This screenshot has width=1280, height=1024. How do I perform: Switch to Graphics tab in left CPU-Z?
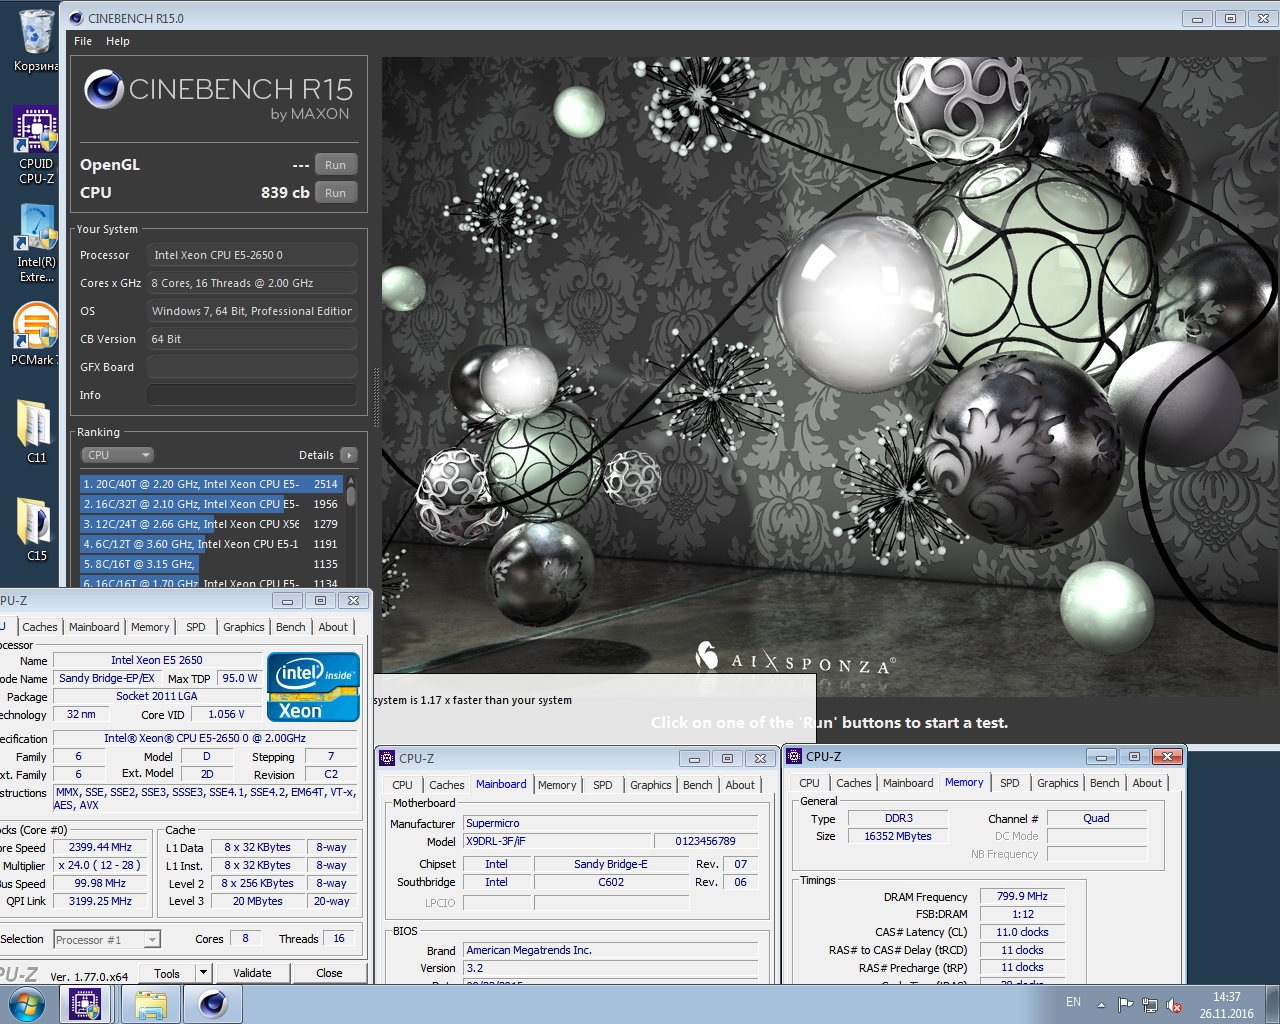point(244,627)
